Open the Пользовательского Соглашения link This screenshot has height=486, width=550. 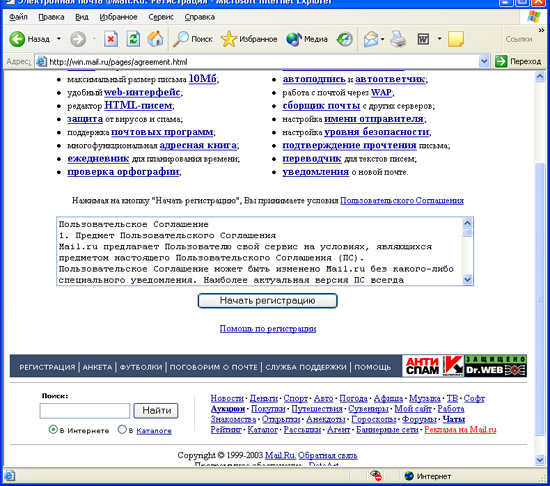coord(402,201)
